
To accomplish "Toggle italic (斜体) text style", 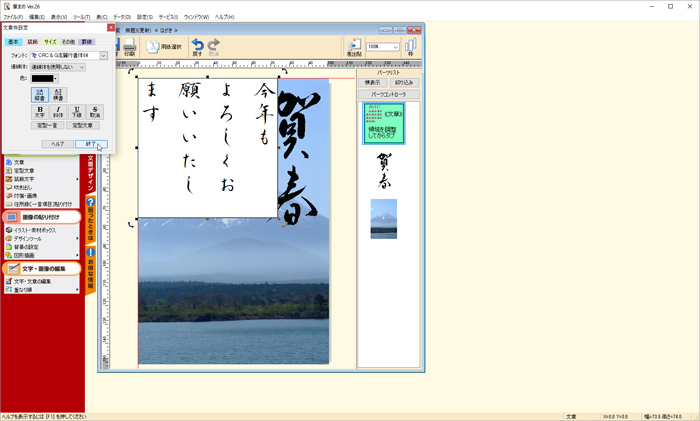I will coord(58,112).
